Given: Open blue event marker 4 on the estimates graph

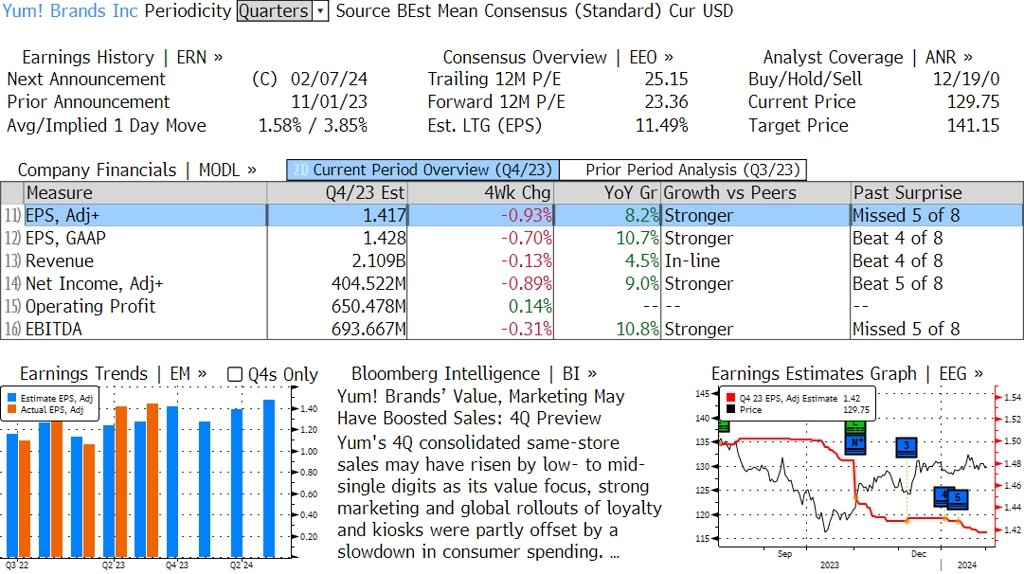Looking at the screenshot, I should click(x=942, y=496).
